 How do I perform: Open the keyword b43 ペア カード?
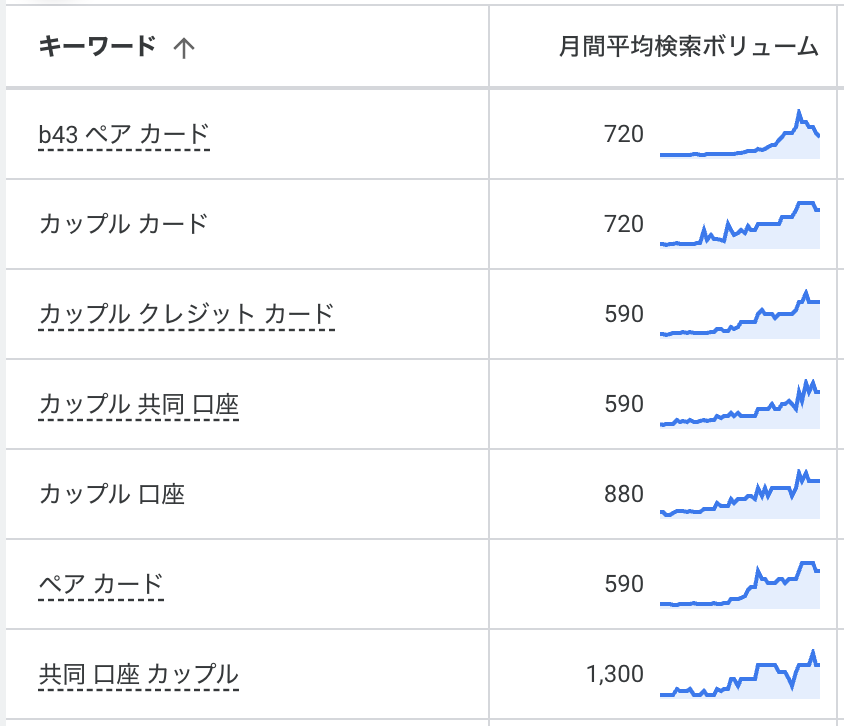(x=124, y=134)
